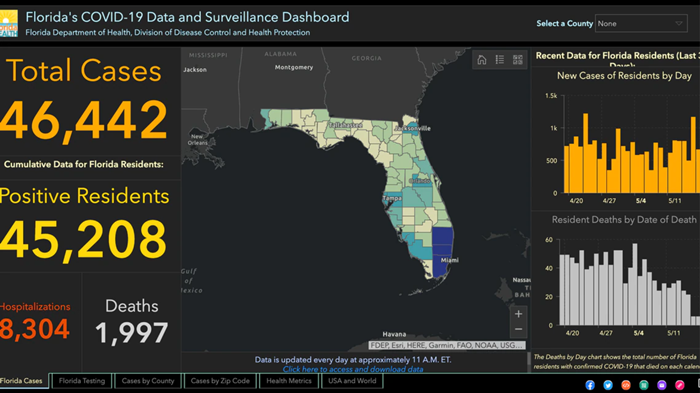
Task: Reset map to home extent
Action: 482,60
